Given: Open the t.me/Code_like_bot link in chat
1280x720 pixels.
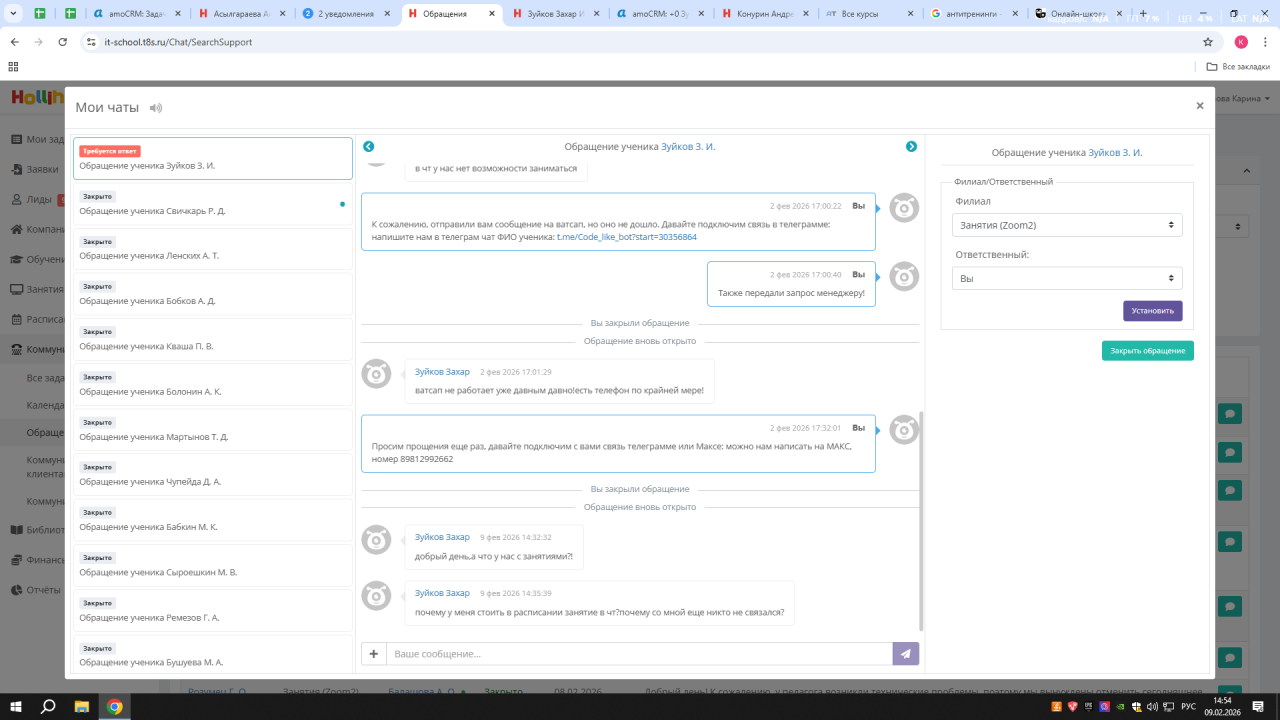Looking at the screenshot, I should tap(626, 238).
